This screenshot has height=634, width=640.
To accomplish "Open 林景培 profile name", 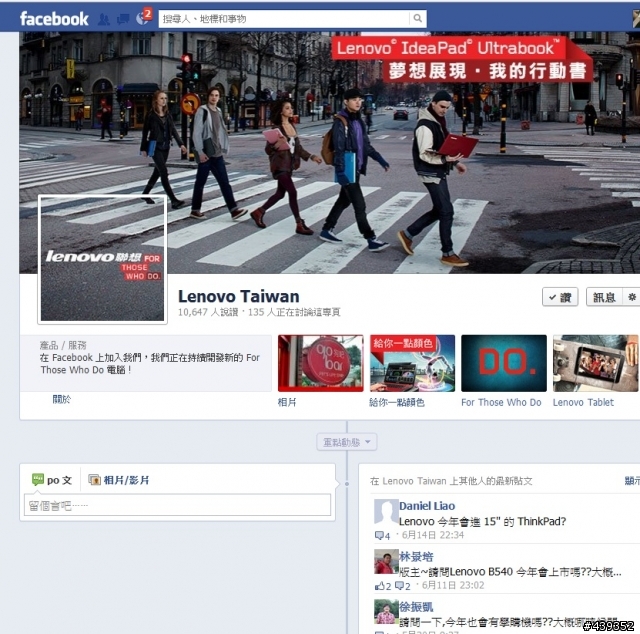I will pos(416,556).
